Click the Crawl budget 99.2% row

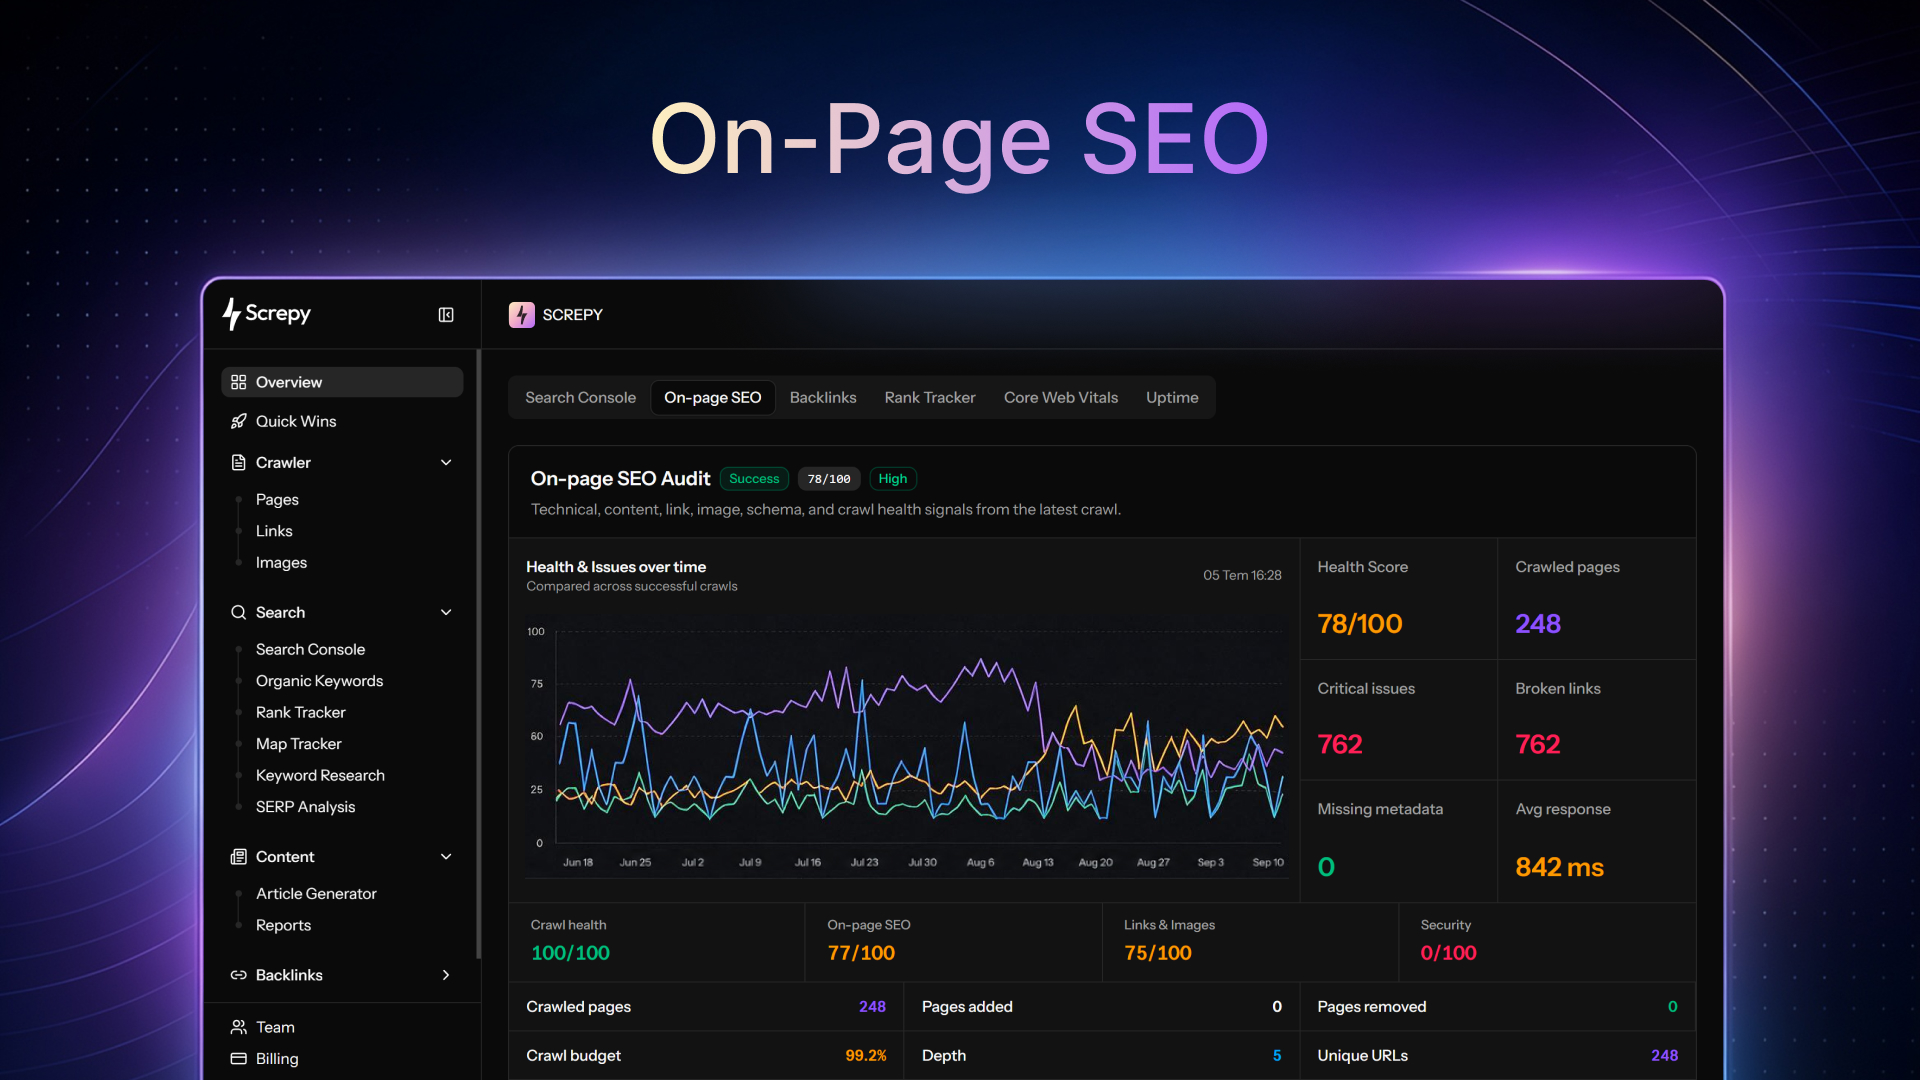click(706, 1056)
